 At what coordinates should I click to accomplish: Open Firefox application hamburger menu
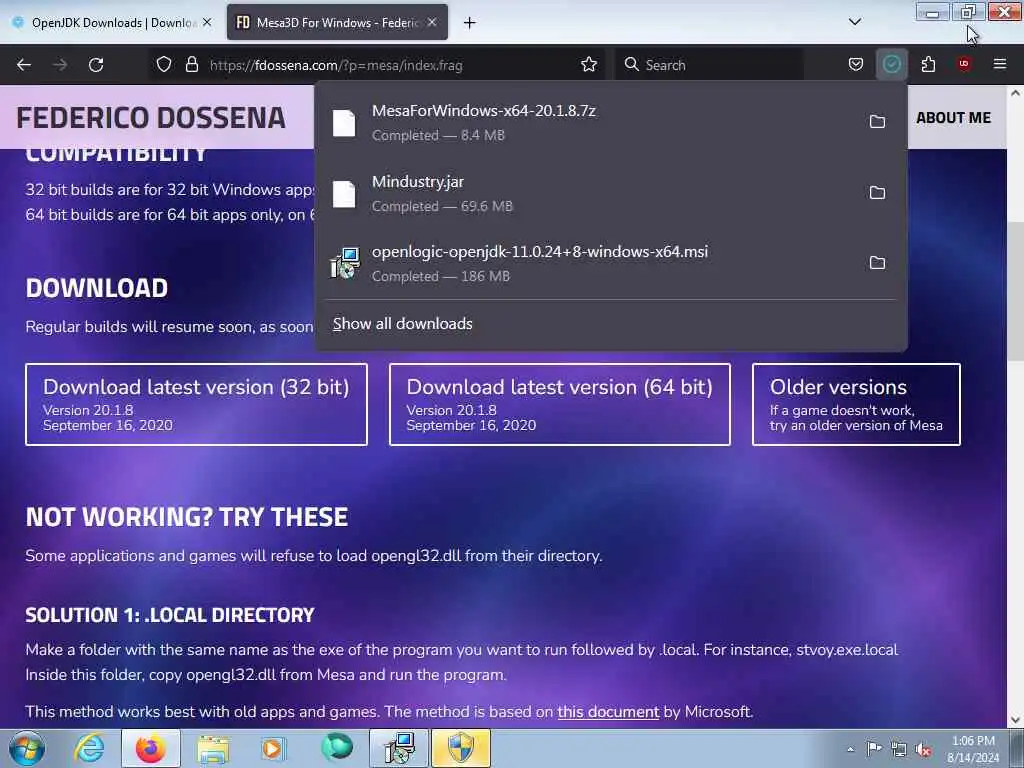[x=1000, y=65]
